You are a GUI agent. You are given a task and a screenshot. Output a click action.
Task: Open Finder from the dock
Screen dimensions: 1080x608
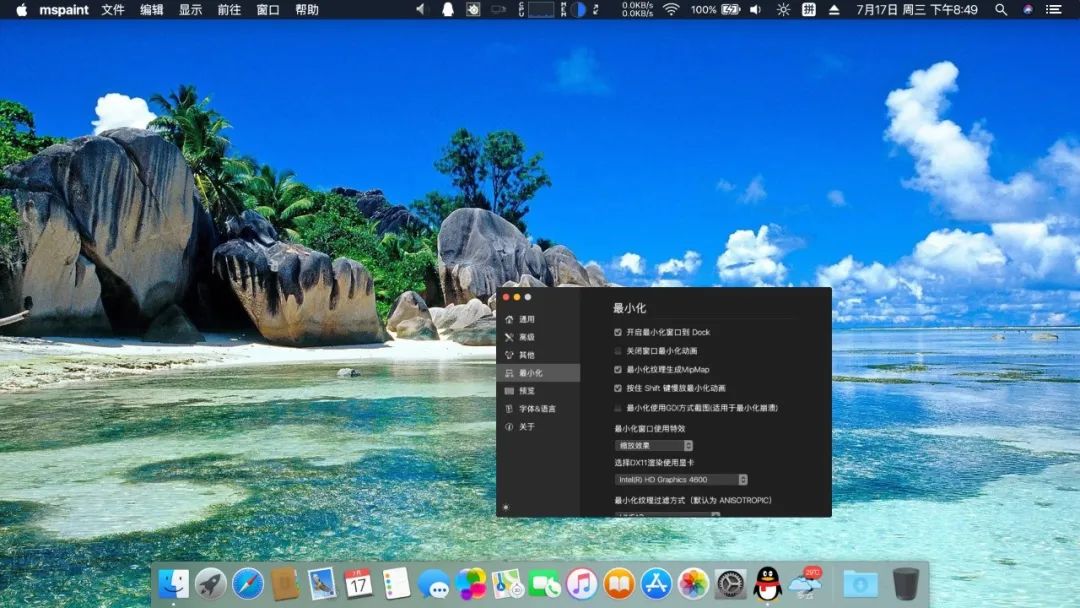(173, 584)
